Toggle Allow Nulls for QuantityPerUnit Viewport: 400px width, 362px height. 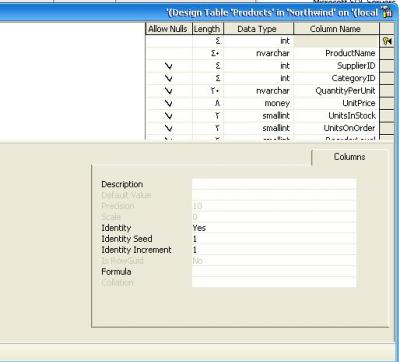169,91
